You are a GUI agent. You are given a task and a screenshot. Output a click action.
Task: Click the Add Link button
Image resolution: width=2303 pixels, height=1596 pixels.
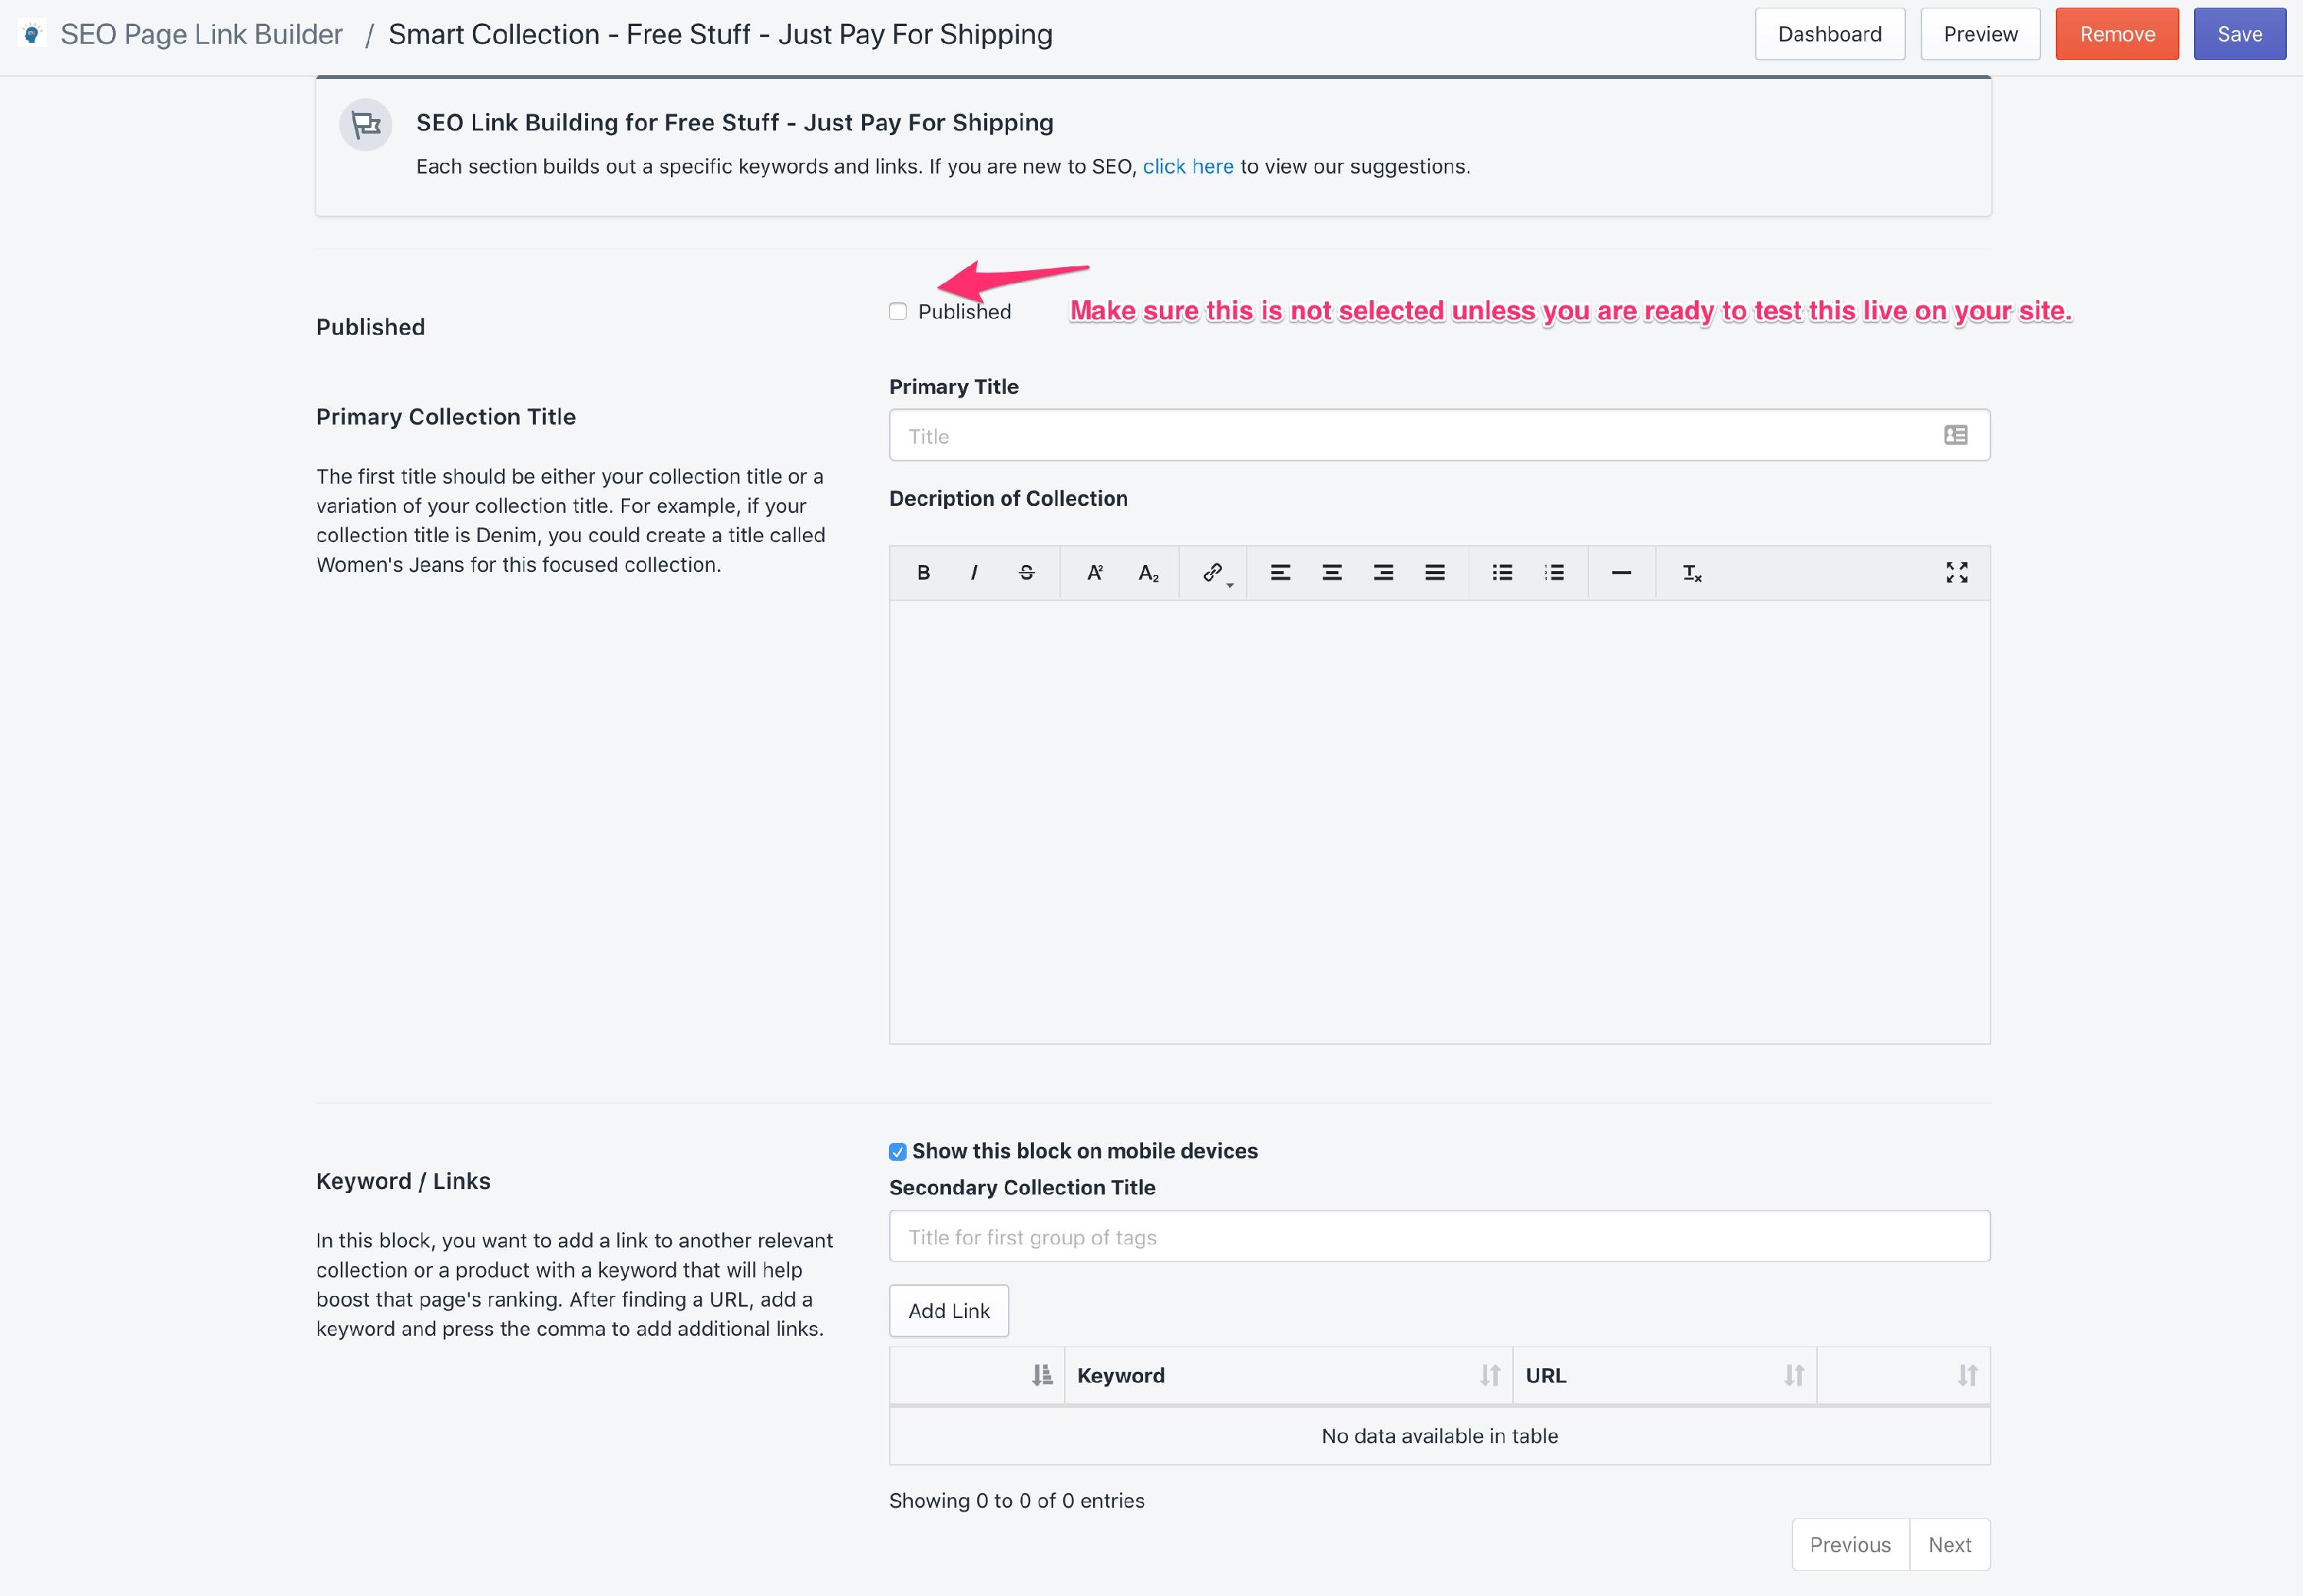coord(948,1311)
